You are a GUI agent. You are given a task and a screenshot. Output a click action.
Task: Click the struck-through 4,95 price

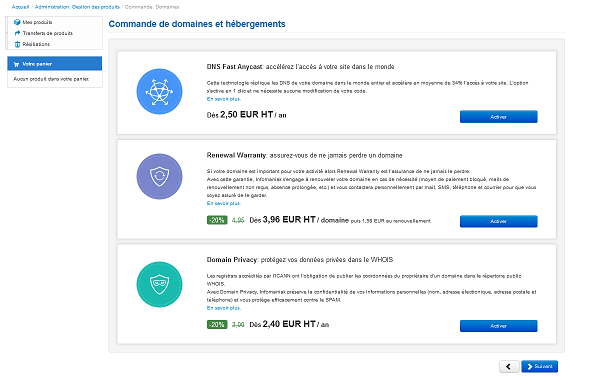(x=238, y=220)
